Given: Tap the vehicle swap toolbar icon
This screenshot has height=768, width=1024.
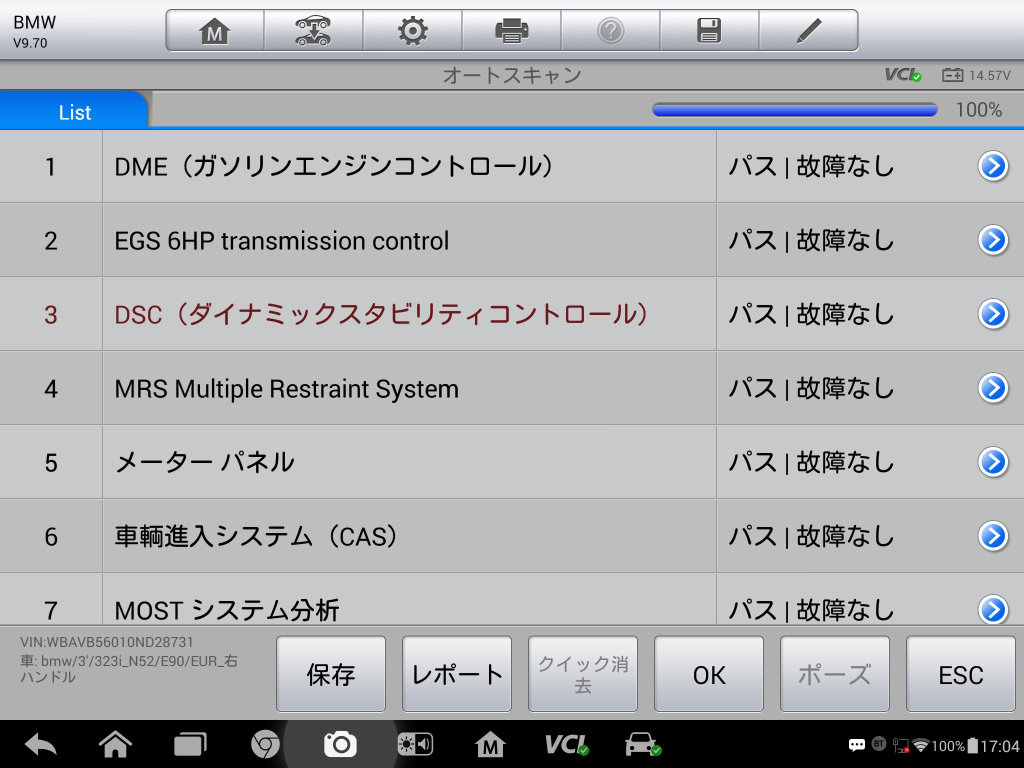Looking at the screenshot, I should click(313, 31).
